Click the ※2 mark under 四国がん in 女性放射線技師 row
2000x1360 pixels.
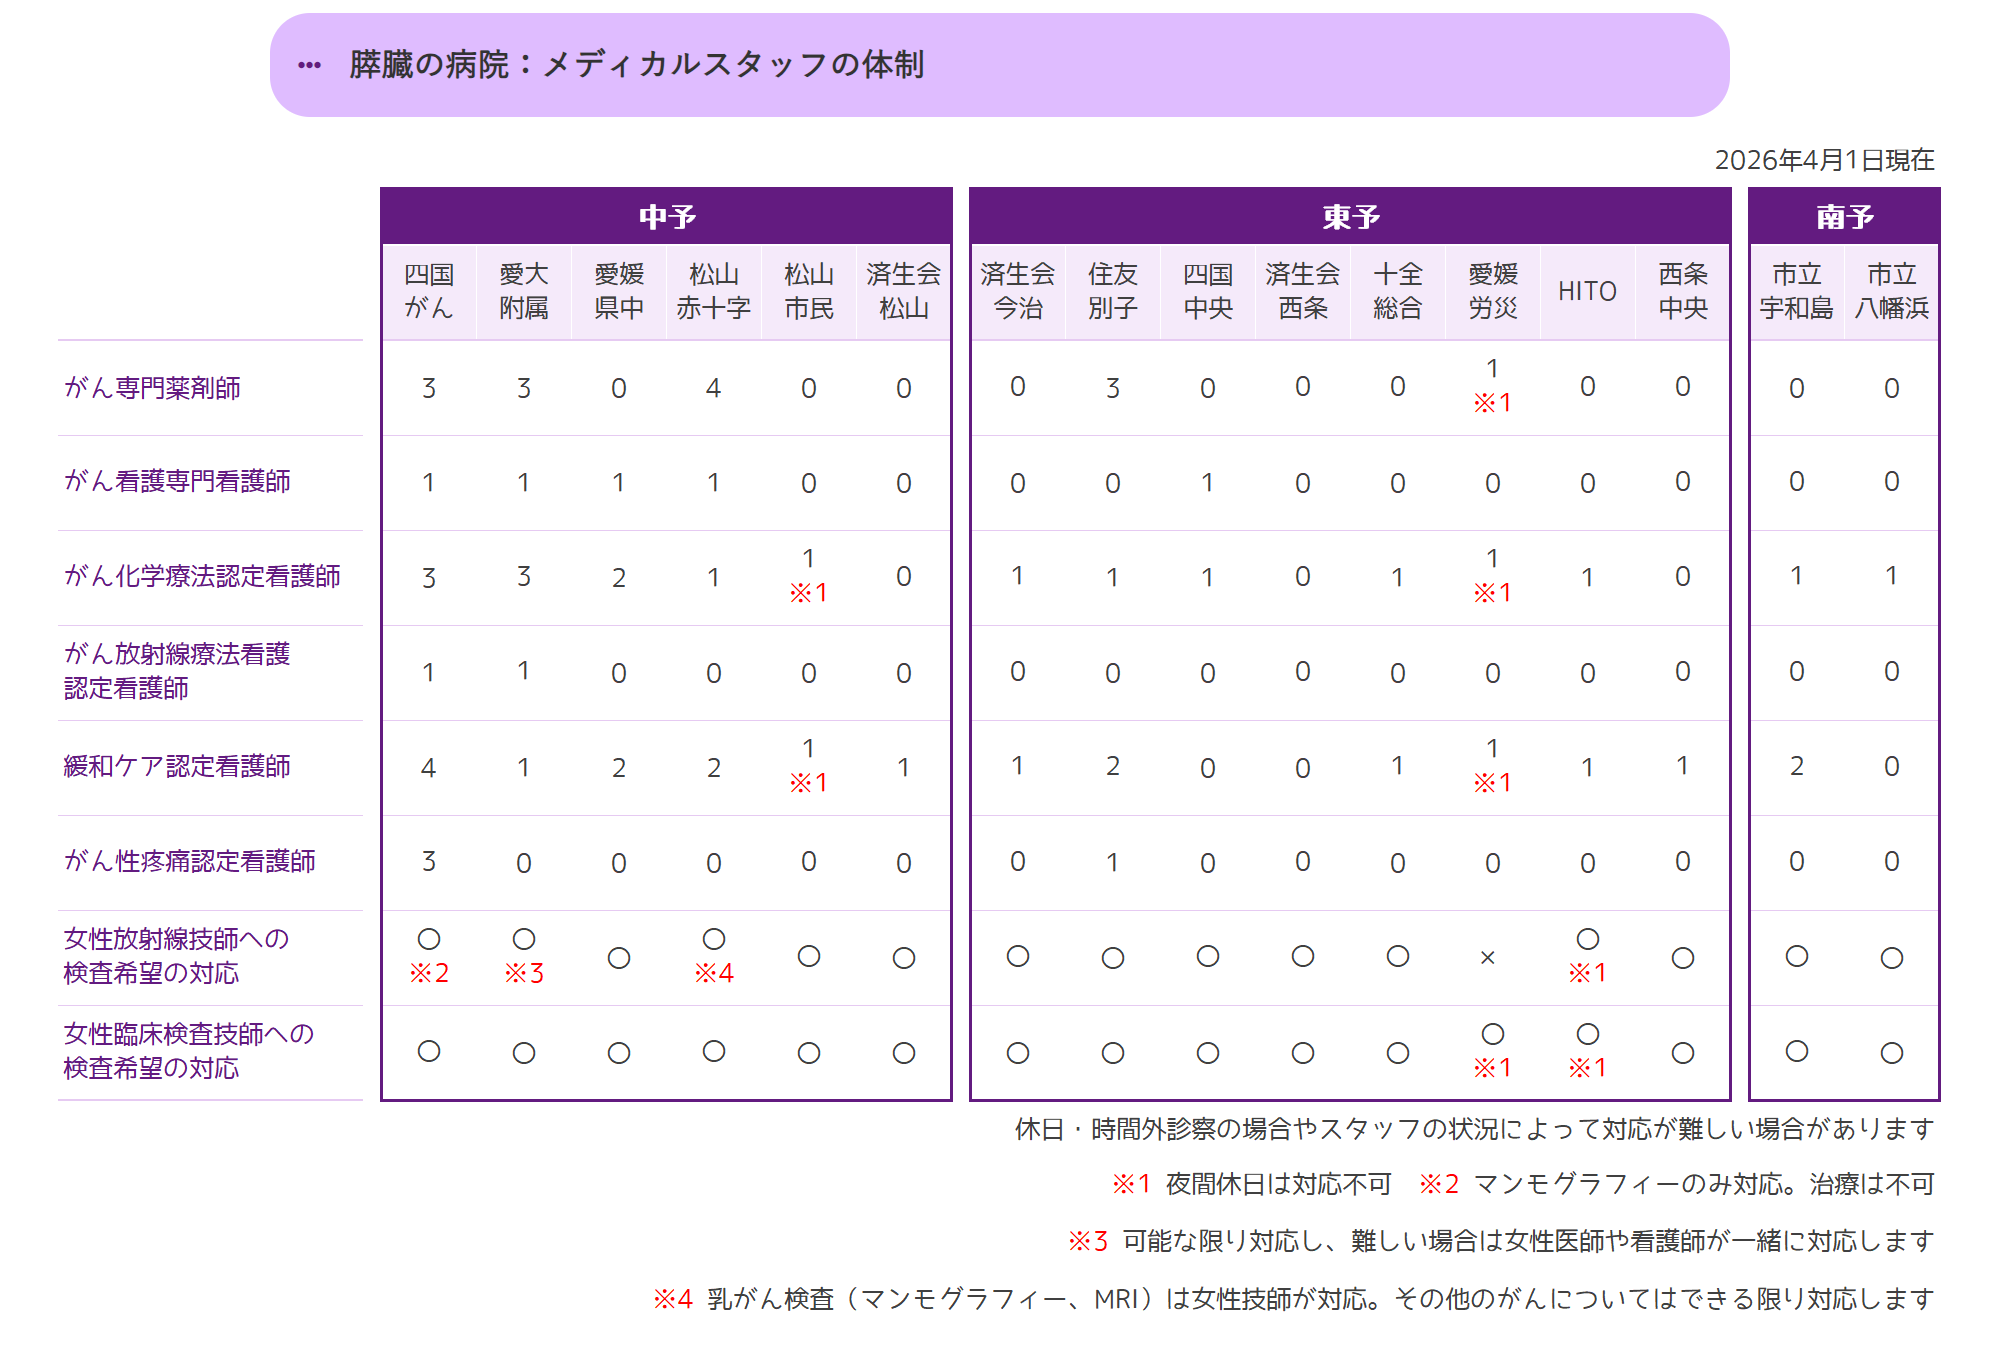pyautogui.click(x=429, y=973)
